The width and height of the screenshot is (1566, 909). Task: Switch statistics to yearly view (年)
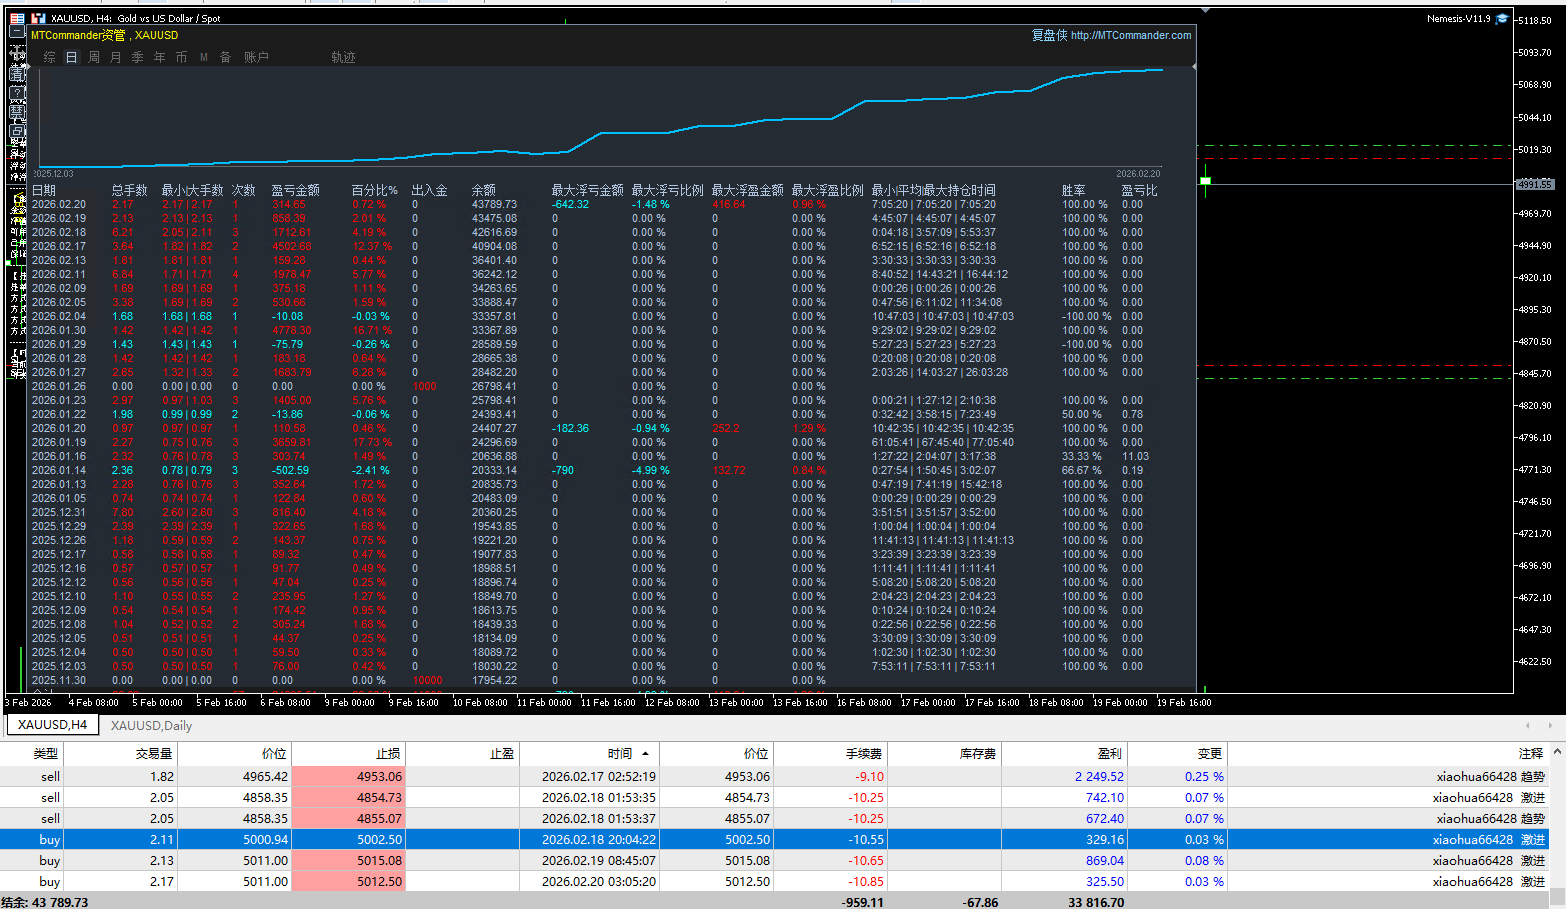[160, 58]
